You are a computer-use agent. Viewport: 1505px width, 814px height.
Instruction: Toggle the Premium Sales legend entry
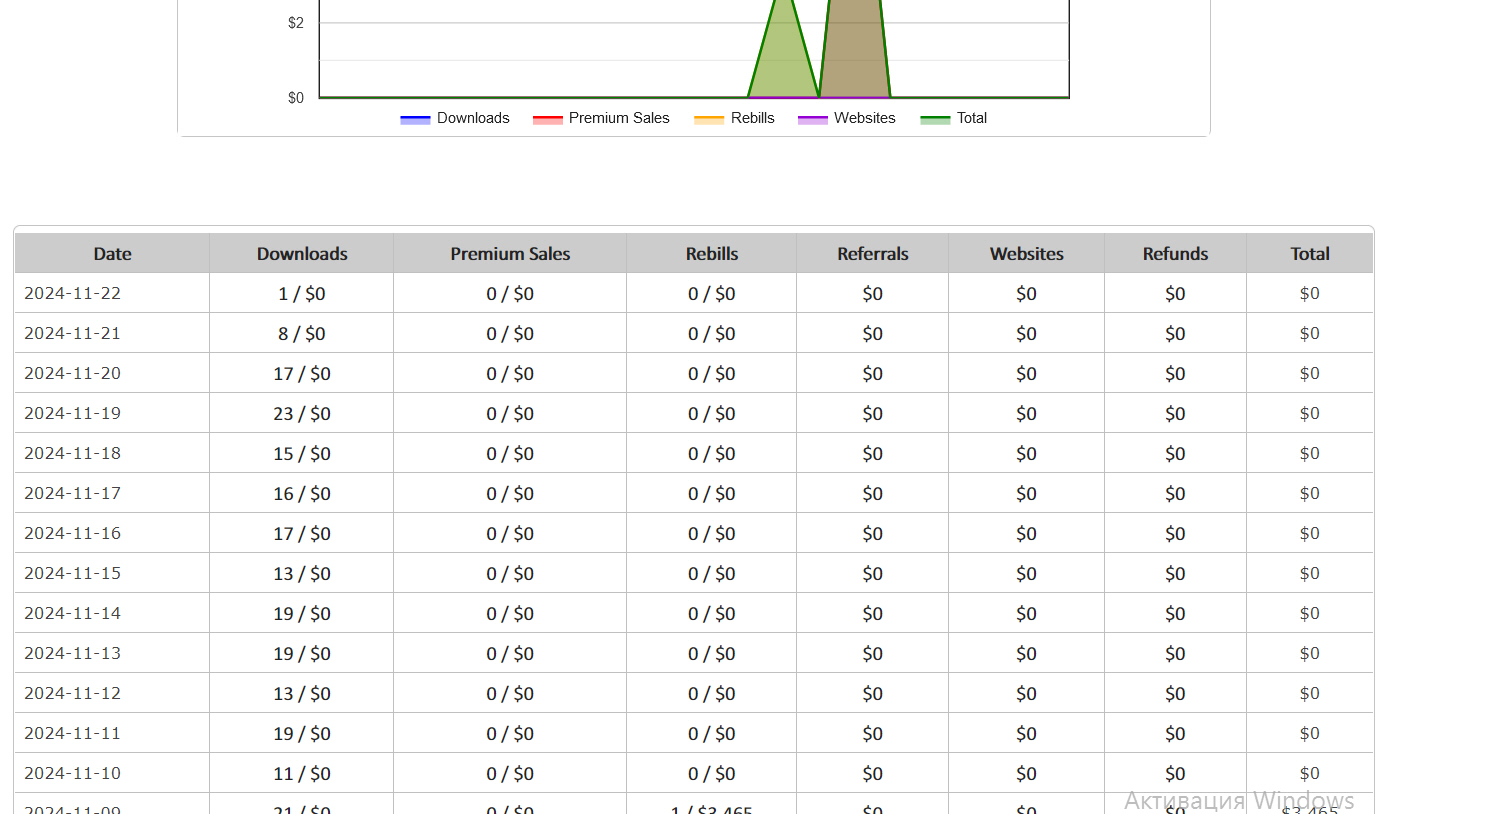click(x=601, y=118)
